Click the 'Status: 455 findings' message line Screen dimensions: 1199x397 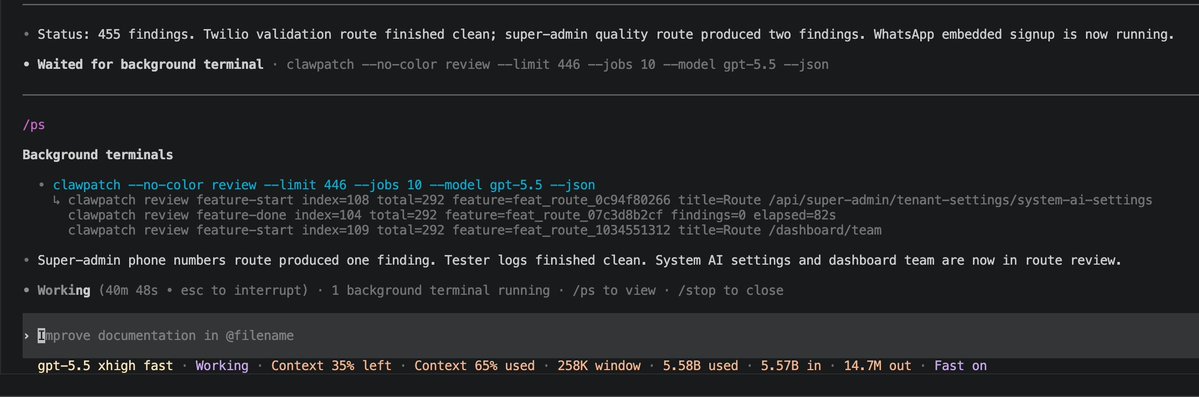[x=606, y=34]
